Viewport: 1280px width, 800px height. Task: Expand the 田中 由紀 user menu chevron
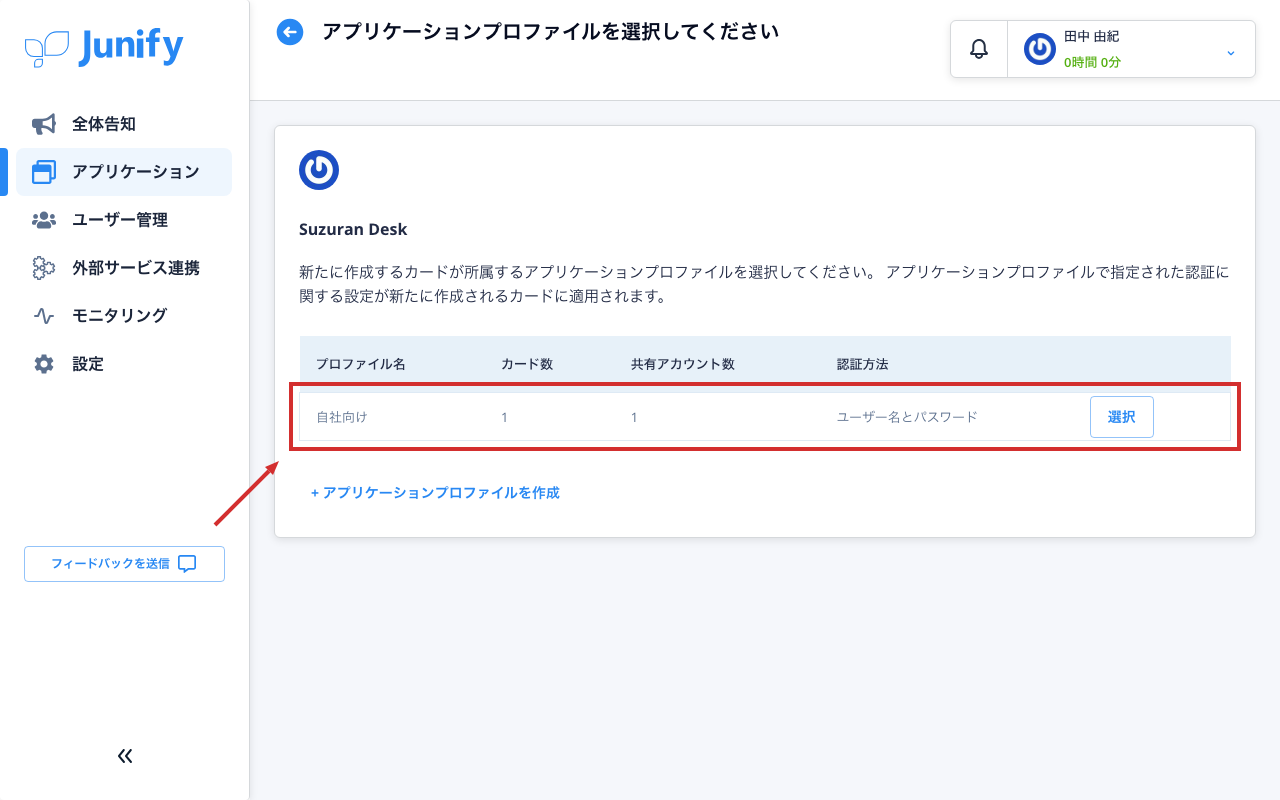[x=1231, y=52]
